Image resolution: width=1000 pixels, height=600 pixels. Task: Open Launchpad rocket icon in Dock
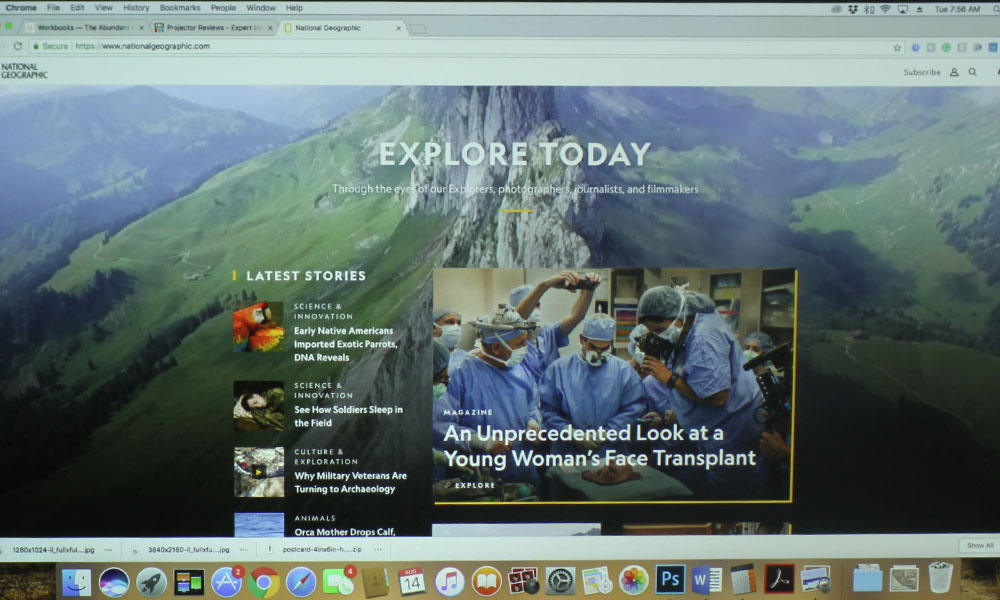click(x=151, y=582)
